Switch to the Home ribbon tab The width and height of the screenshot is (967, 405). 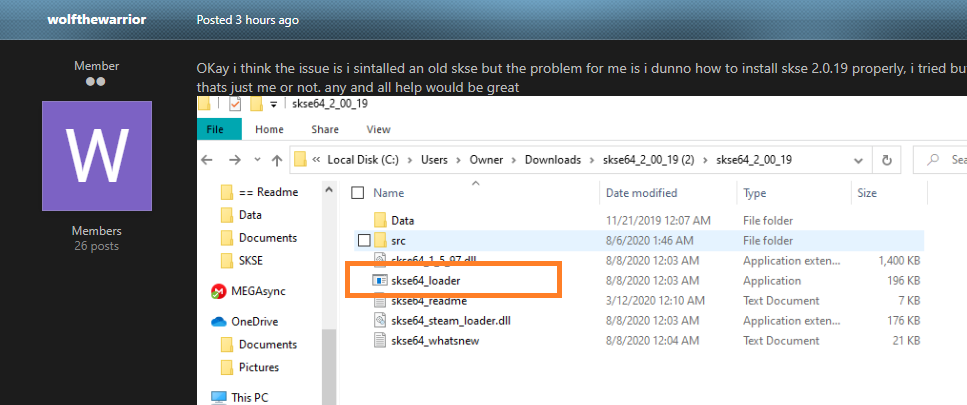coord(269,129)
